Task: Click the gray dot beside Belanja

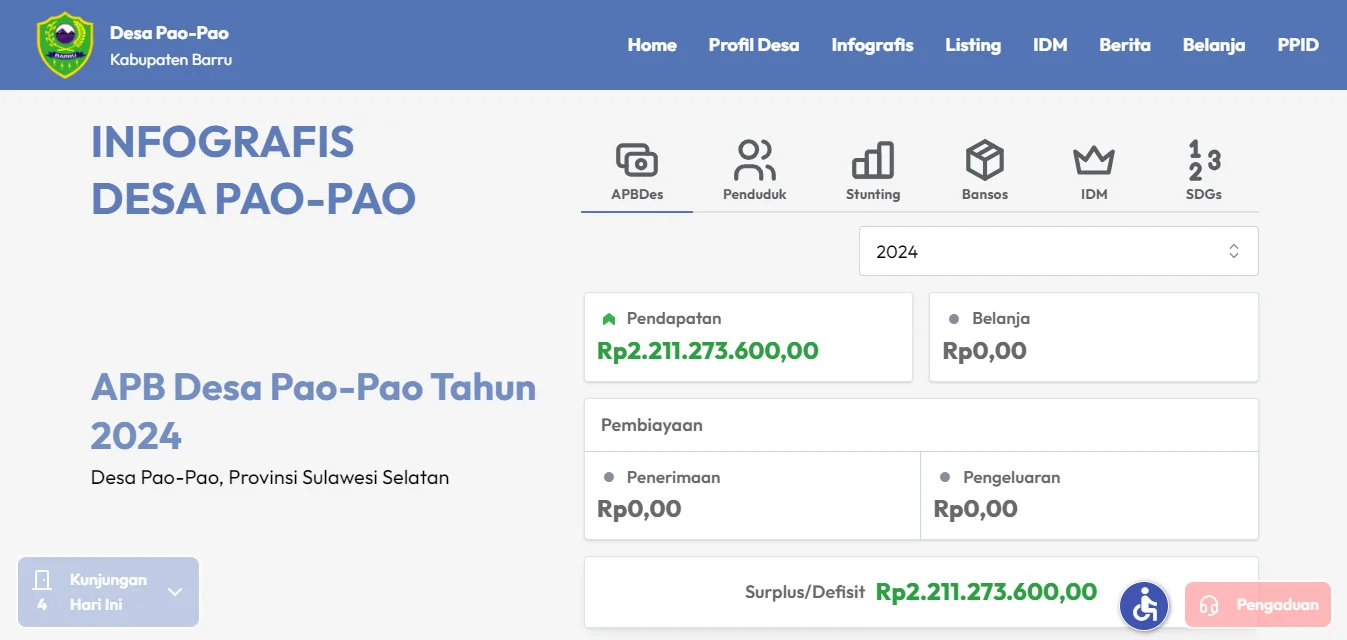Action: tap(954, 319)
